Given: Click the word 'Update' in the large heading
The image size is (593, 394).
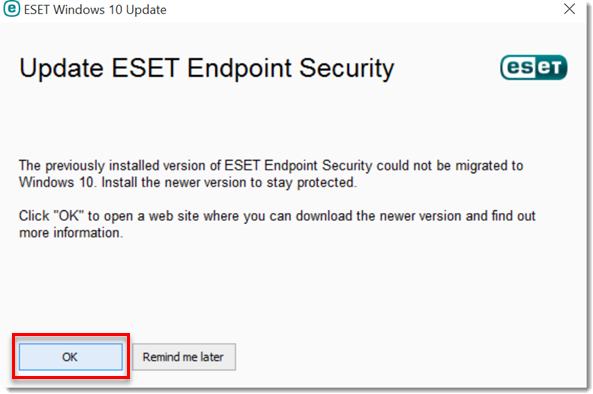Looking at the screenshot, I should click(61, 69).
